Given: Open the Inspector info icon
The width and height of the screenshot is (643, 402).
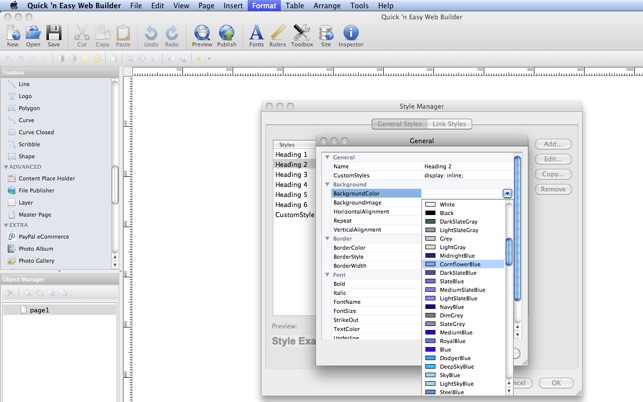Looking at the screenshot, I should pos(350,35).
